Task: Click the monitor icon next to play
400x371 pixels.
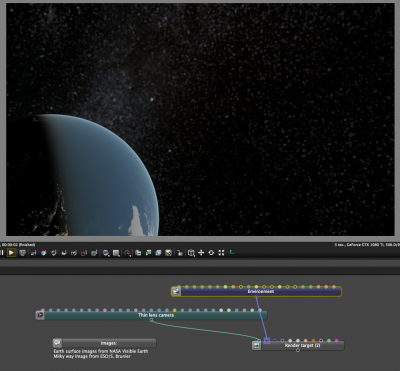Action: [x=22, y=253]
